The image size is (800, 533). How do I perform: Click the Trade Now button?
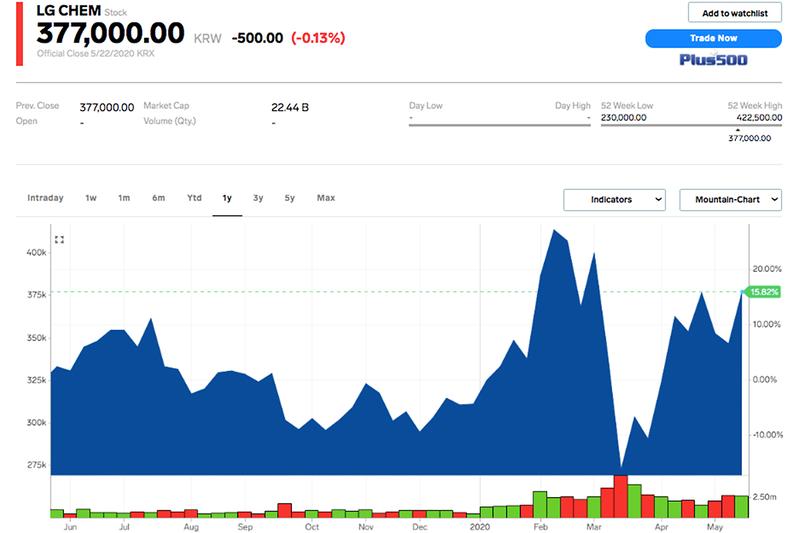coord(713,38)
